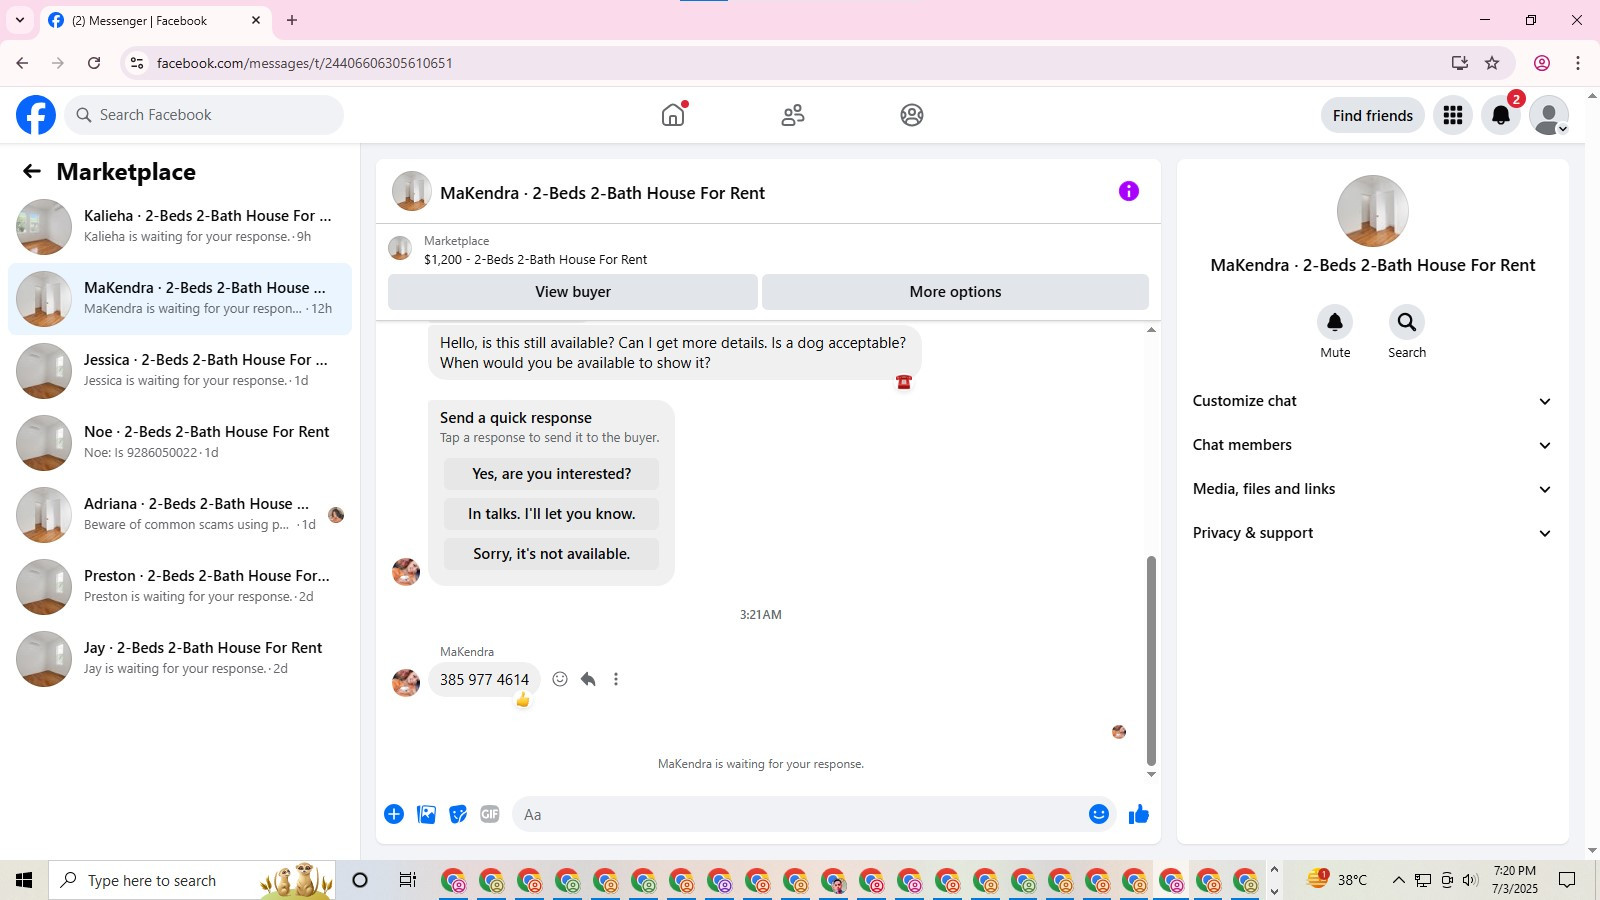Open Adriana conversation
The image size is (1600, 900).
pyautogui.click(x=180, y=515)
